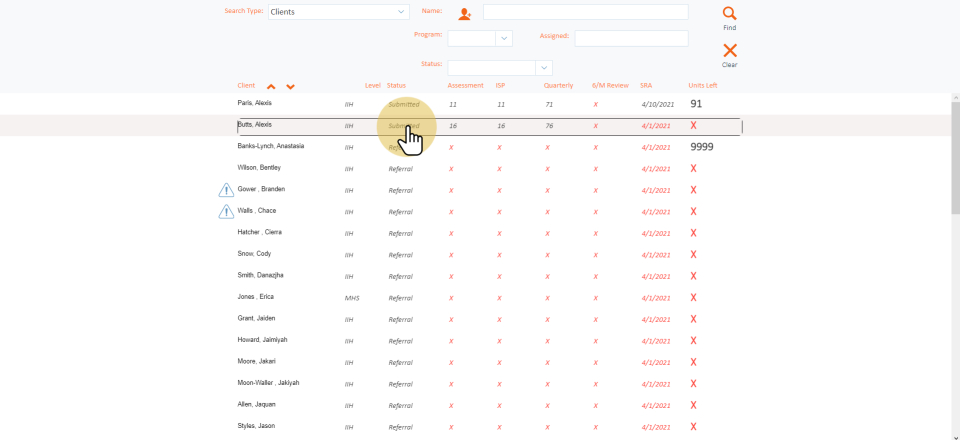Click the Assigned input field
Screen dimensions: 960x440
[x=631, y=38]
